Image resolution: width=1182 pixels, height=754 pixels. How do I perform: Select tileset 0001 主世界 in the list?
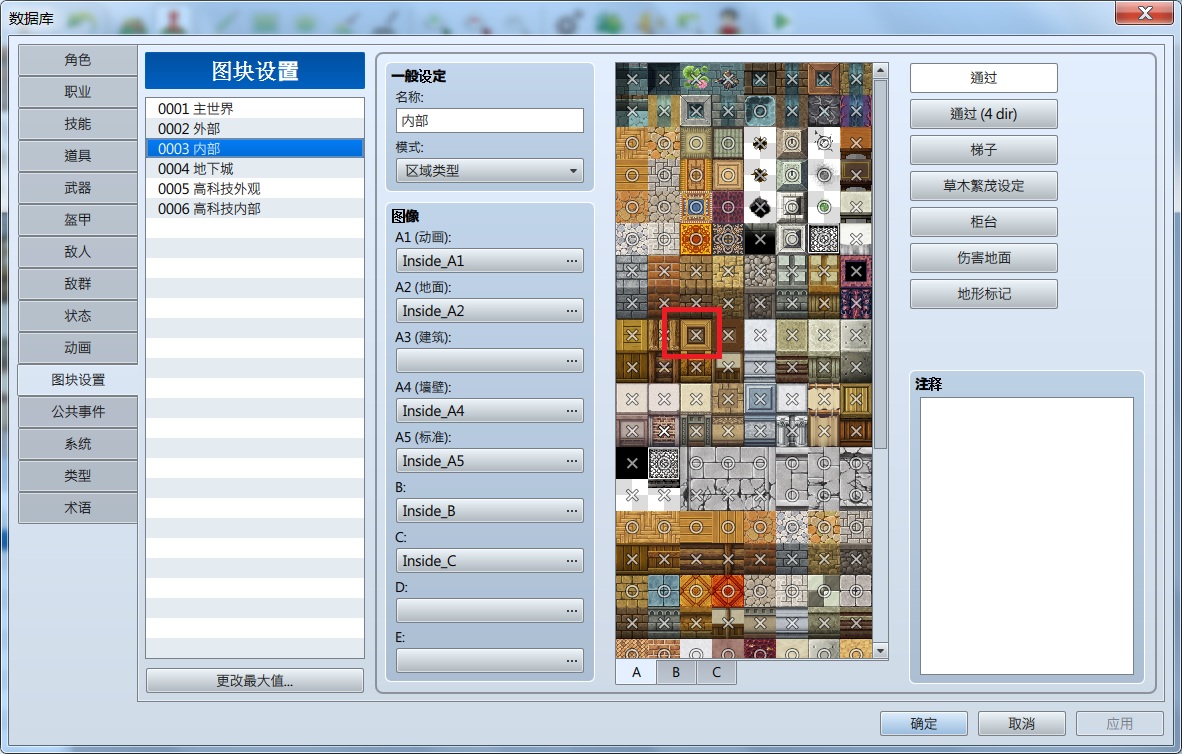click(x=255, y=109)
